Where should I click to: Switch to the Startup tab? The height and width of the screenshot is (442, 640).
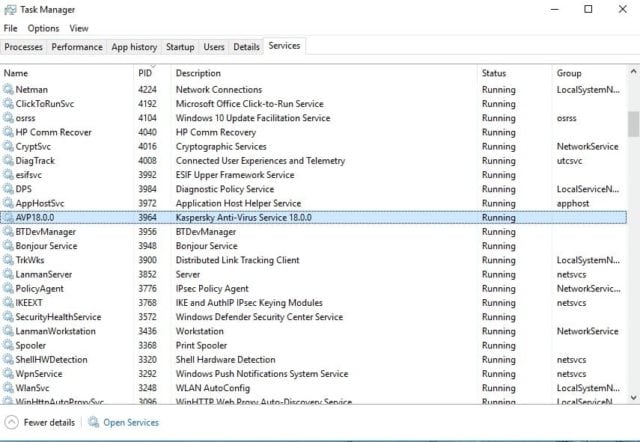pyautogui.click(x=180, y=47)
